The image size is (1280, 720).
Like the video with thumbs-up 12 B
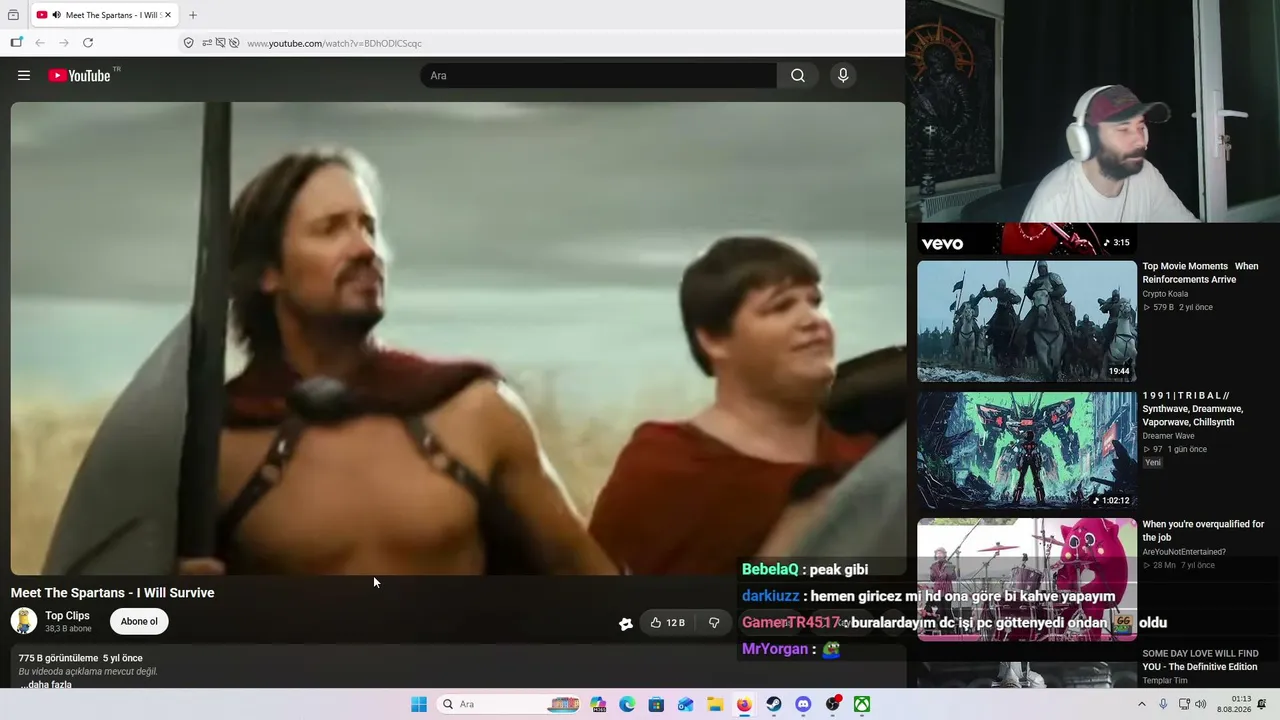668,622
